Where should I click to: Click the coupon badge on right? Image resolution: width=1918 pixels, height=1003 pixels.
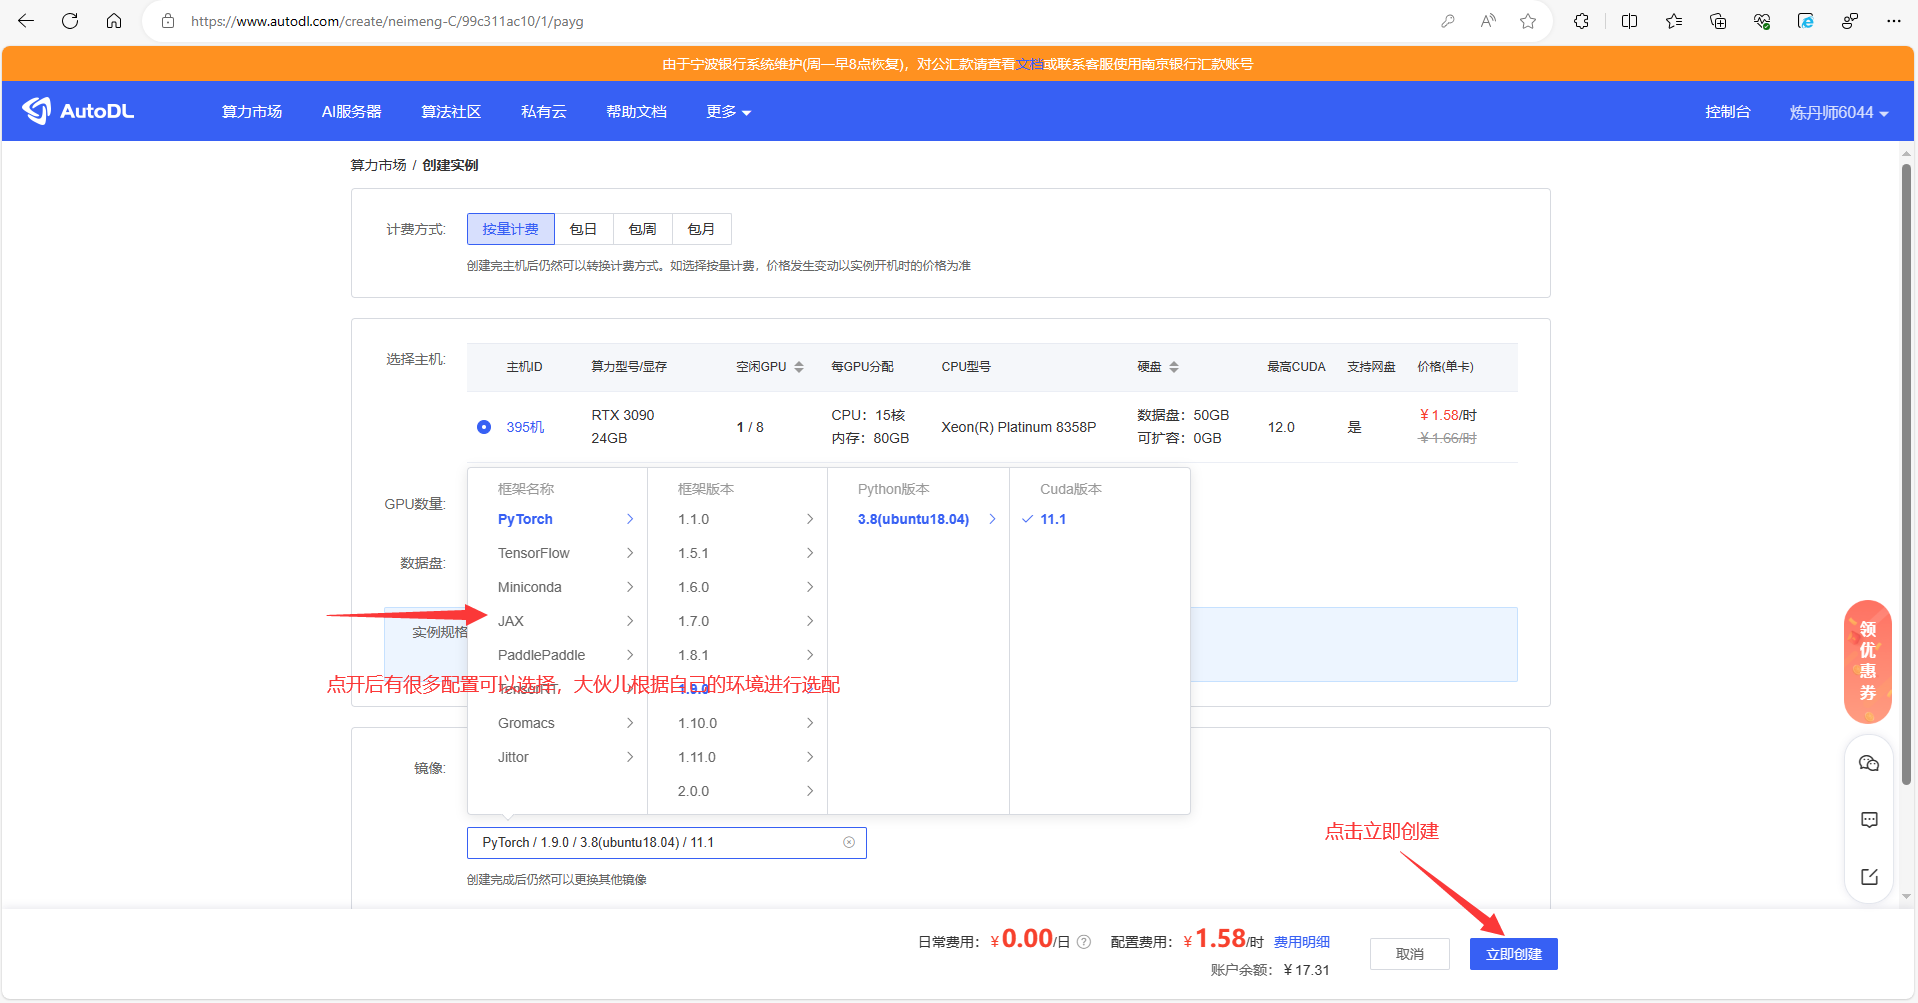pos(1867,661)
